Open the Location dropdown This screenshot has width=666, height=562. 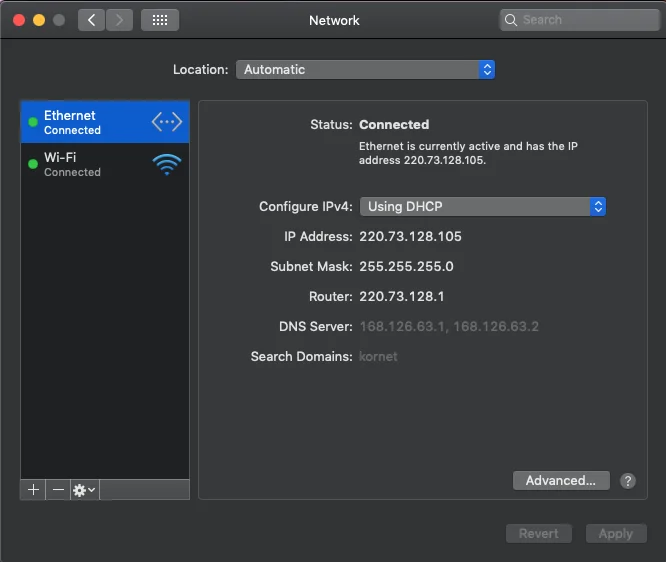365,70
